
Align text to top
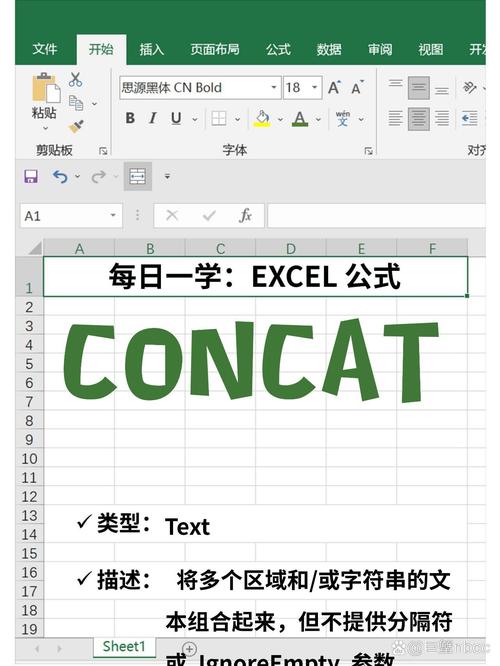395,84
